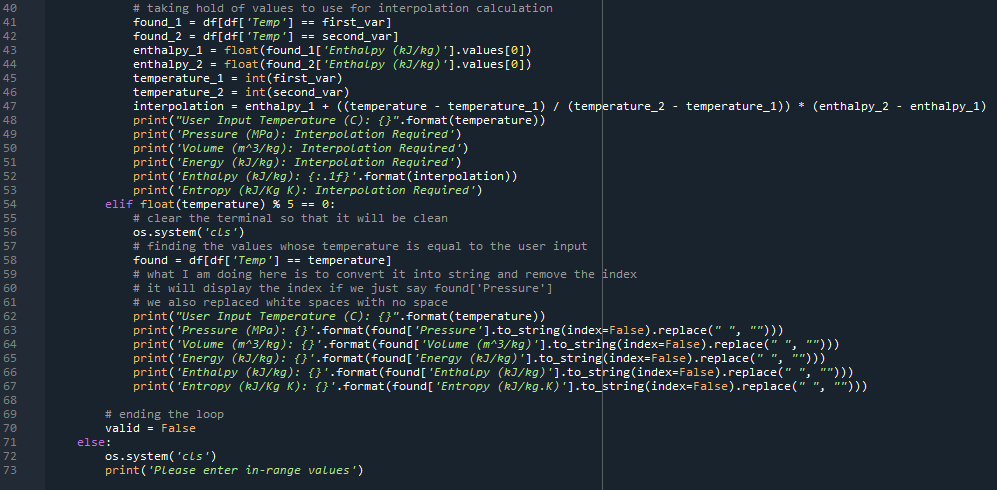Click 'temperature_2 = int(second_var)' line
The width and height of the screenshot is (997, 490).
click(241, 92)
